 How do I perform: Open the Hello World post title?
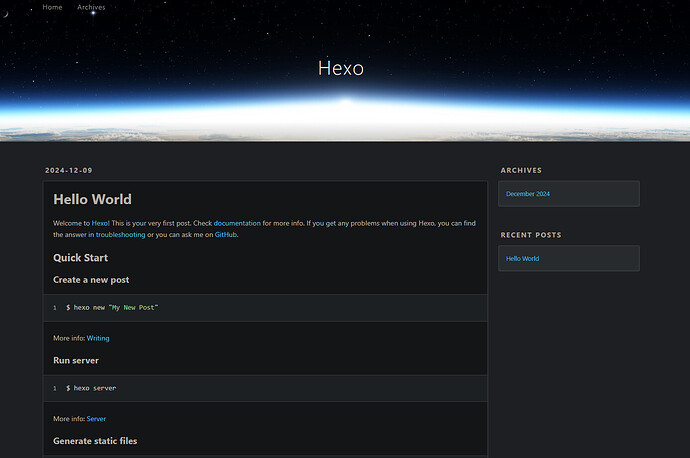point(92,199)
